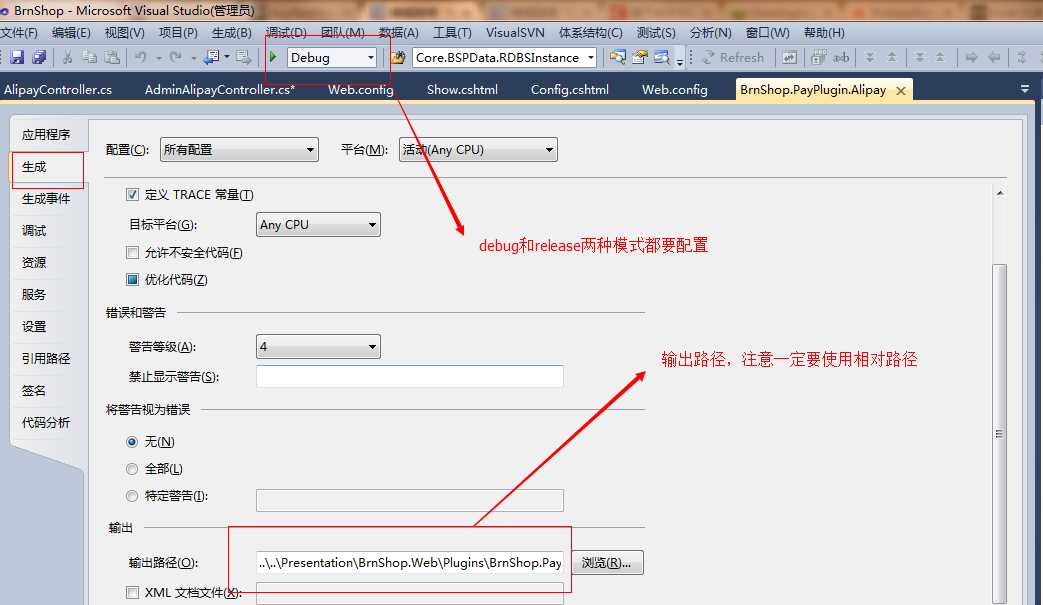Click the Navigate Forward icon

pyautogui.click(x=243, y=57)
